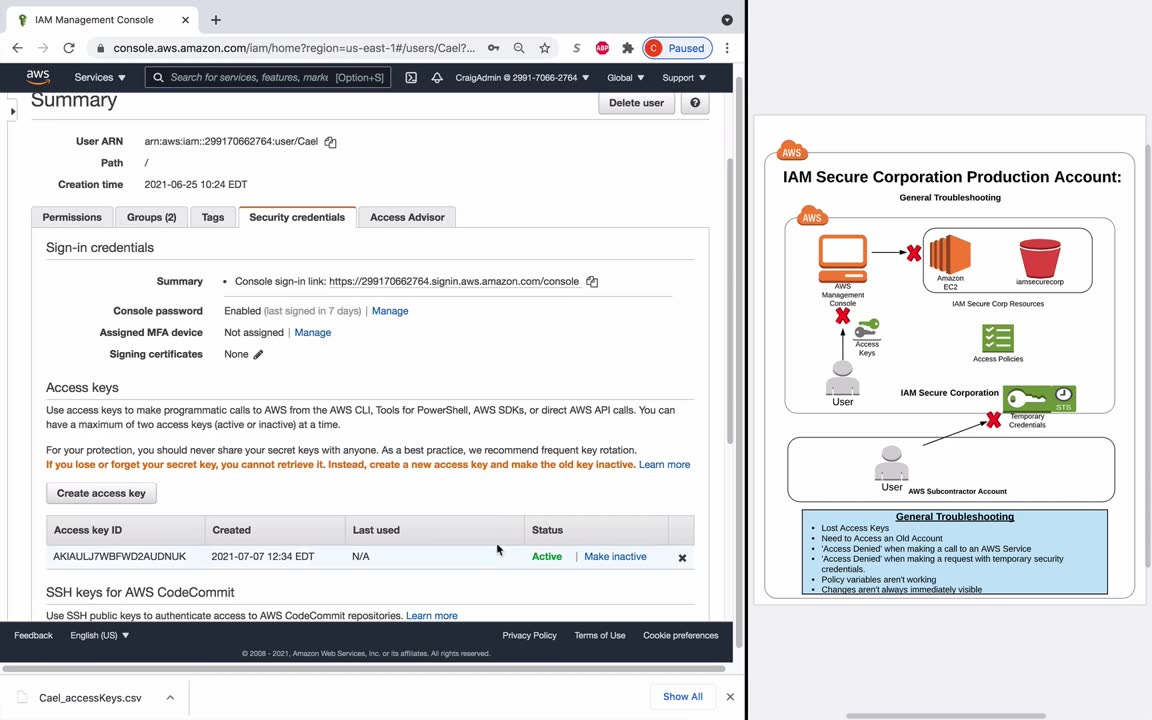Viewport: 1152px width, 720px height.
Task: Switch to the Groups (2) tab
Action: [151, 217]
